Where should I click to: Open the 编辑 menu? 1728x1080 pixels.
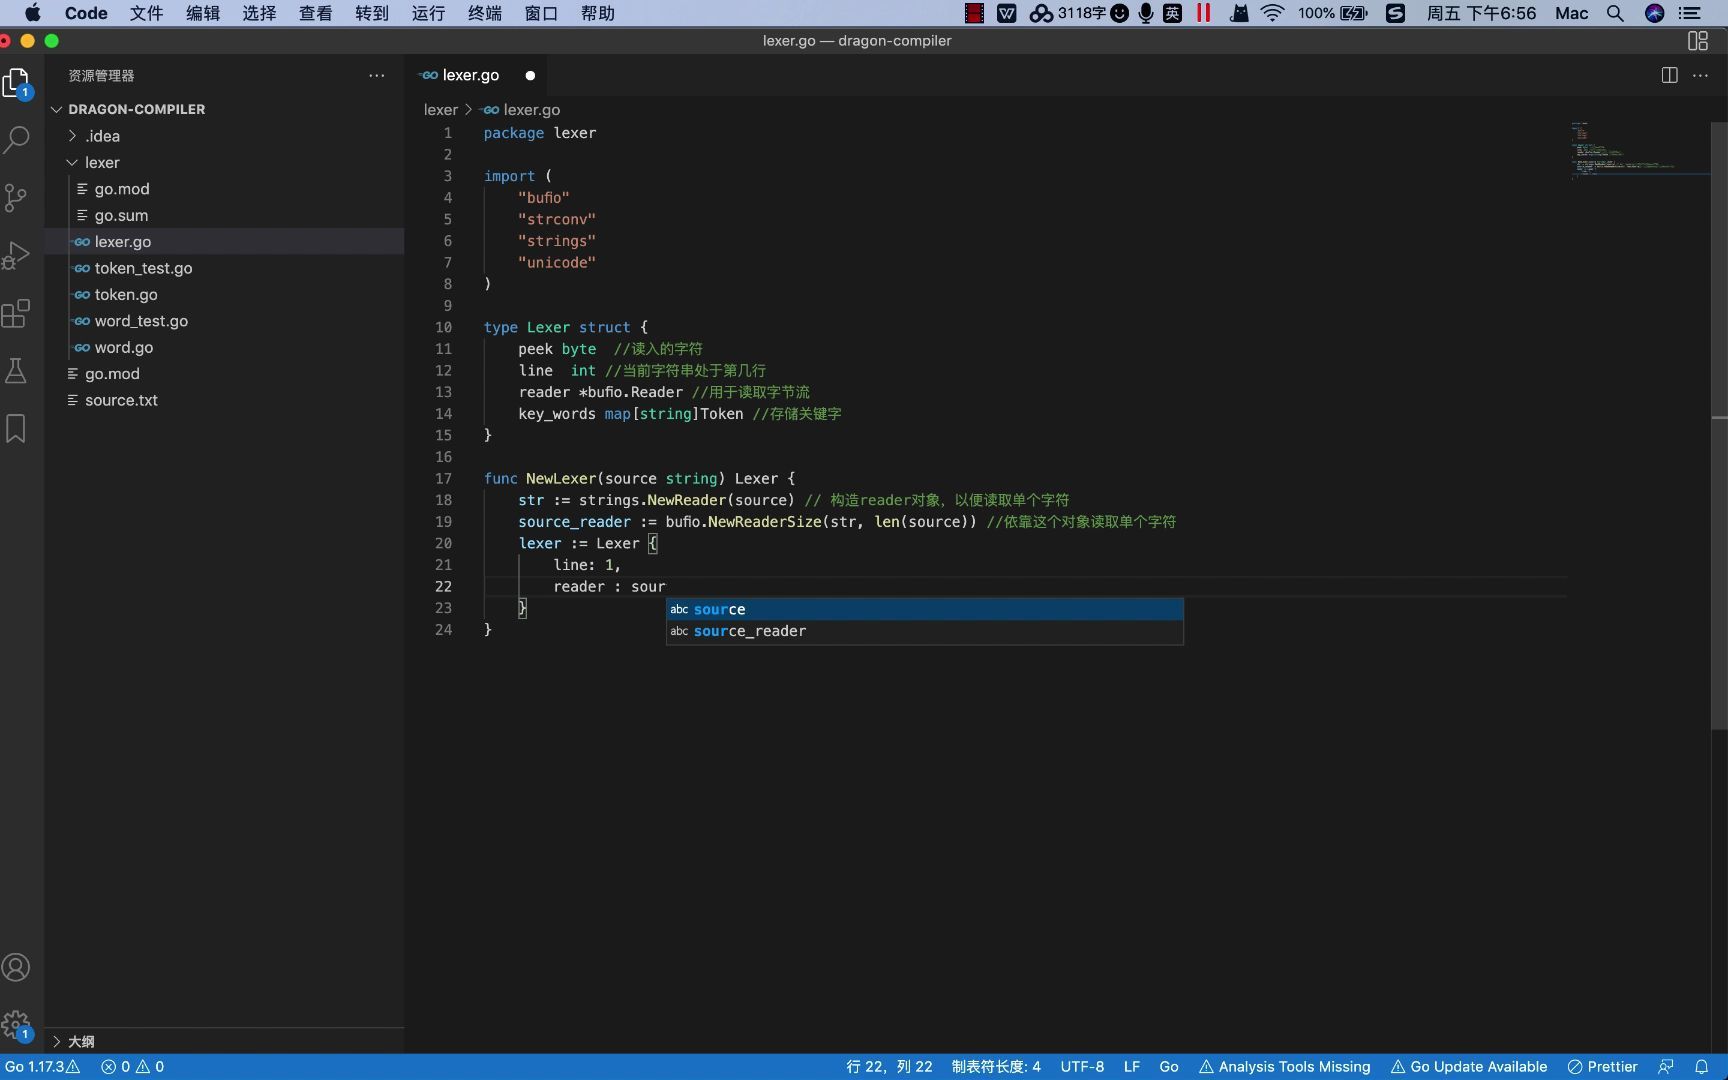coord(203,13)
